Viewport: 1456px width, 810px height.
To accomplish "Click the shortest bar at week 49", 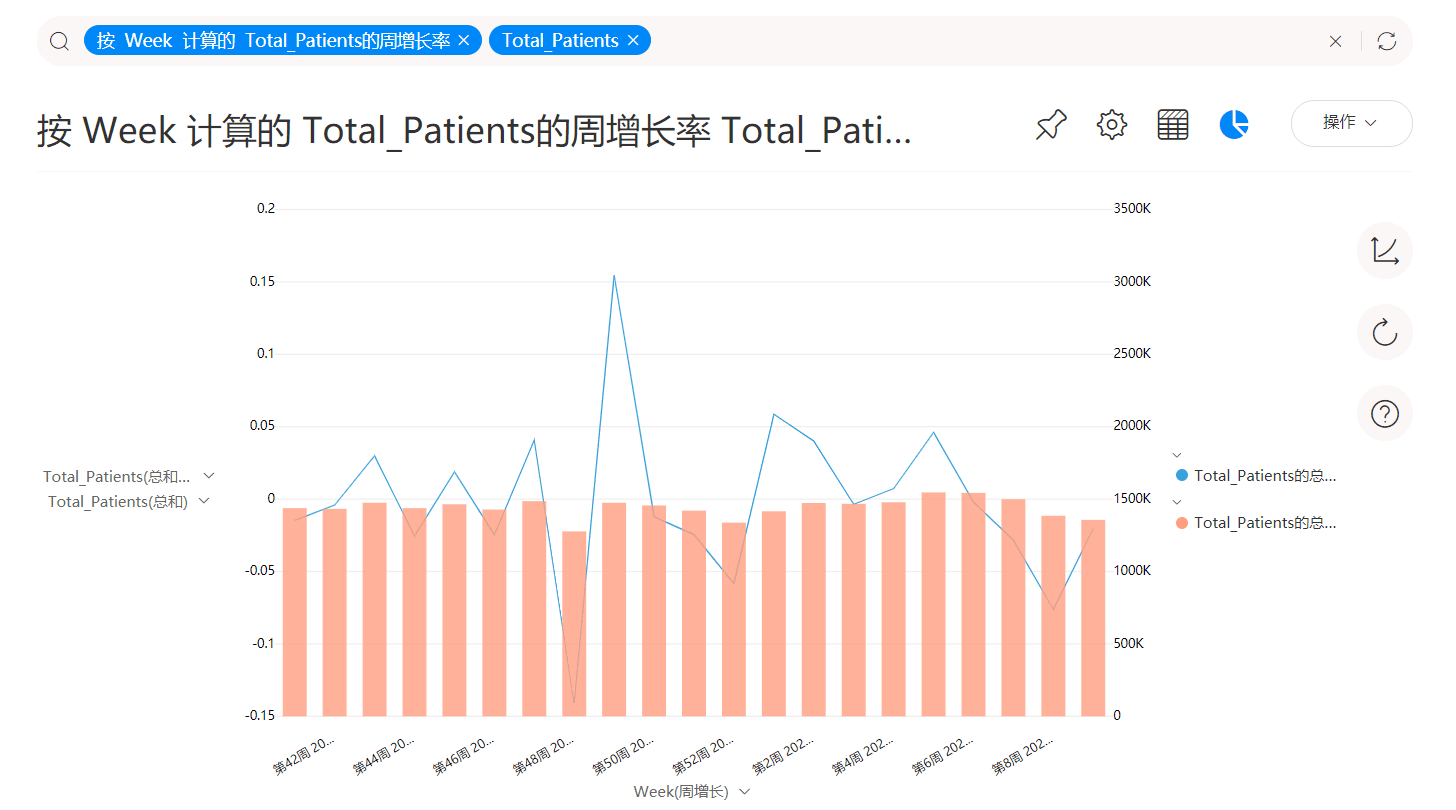I will pyautogui.click(x=574, y=623).
